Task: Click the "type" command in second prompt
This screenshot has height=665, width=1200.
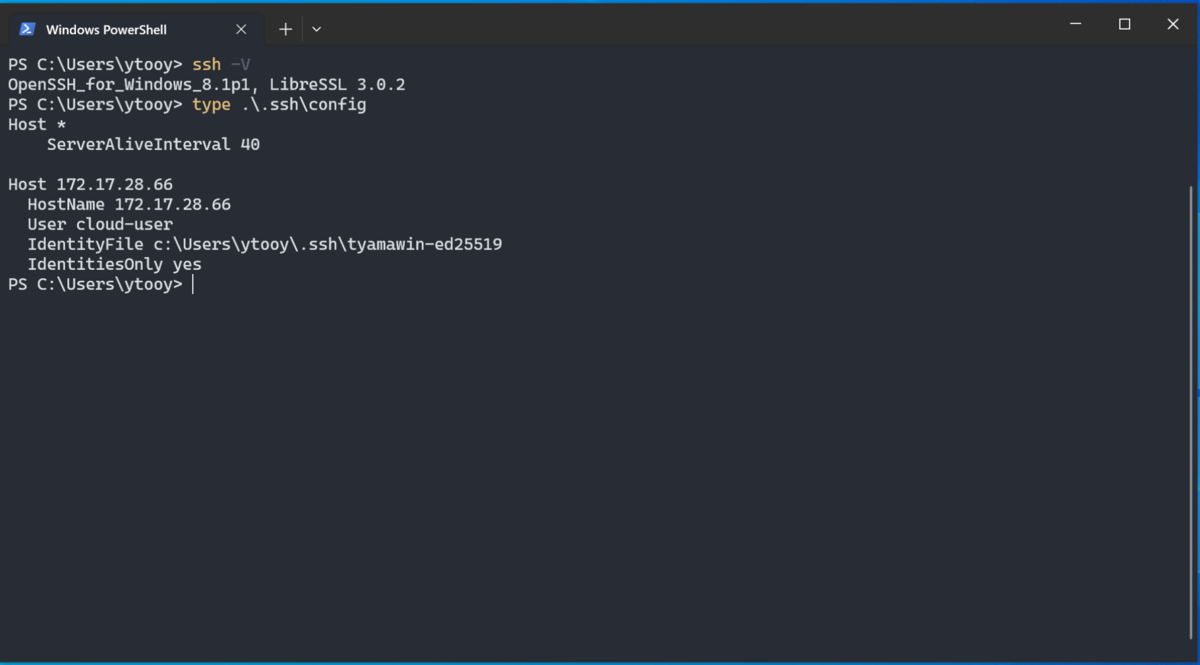Action: [211, 105]
